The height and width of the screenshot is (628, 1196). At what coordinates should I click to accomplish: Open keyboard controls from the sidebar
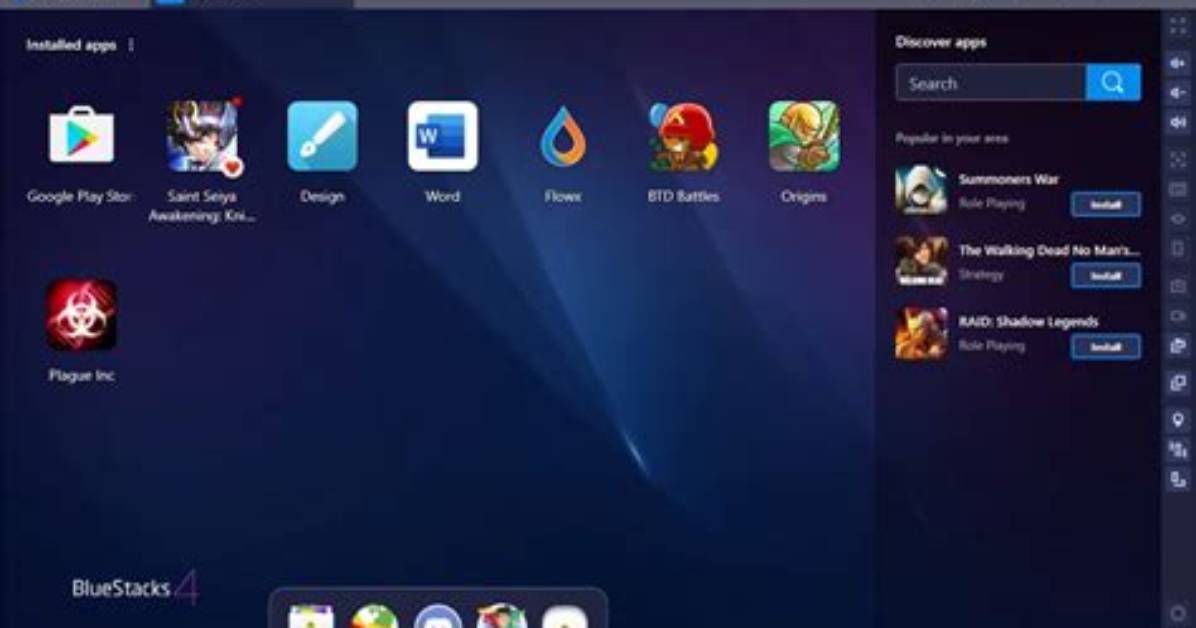click(1178, 189)
